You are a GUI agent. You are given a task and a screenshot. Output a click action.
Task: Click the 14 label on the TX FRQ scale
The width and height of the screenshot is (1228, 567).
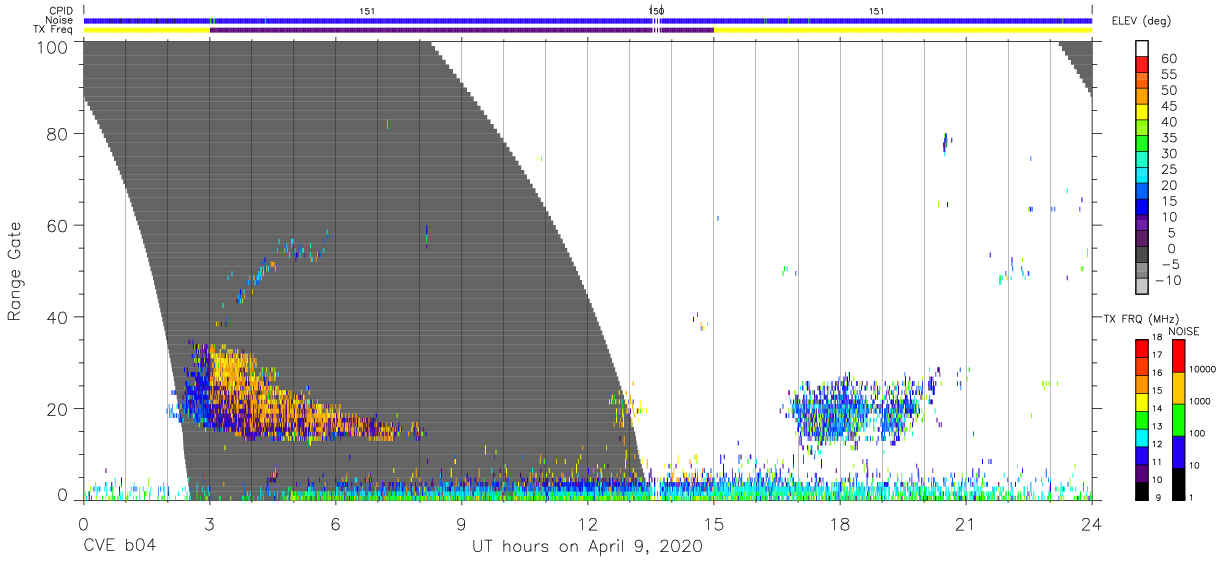pos(1157,408)
